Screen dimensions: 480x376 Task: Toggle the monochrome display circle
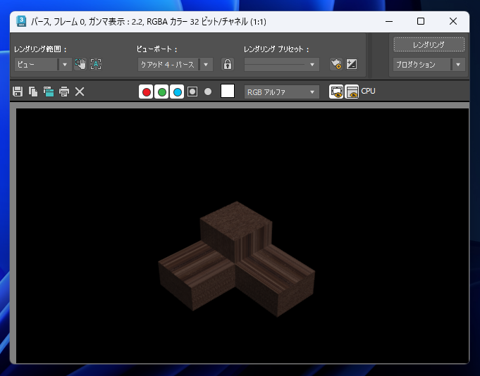coord(208,92)
